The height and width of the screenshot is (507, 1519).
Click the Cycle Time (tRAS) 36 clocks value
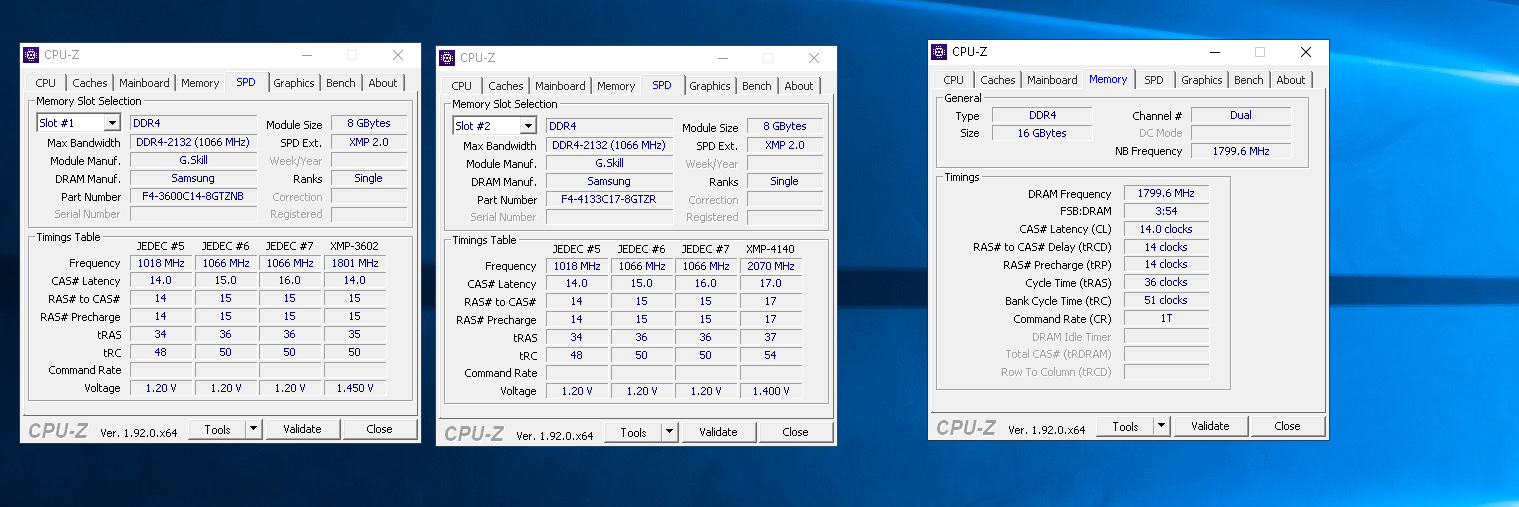[x=1166, y=282]
